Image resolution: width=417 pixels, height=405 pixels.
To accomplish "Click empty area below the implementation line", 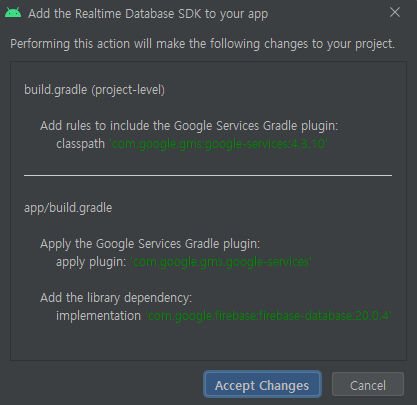I will click(208, 342).
